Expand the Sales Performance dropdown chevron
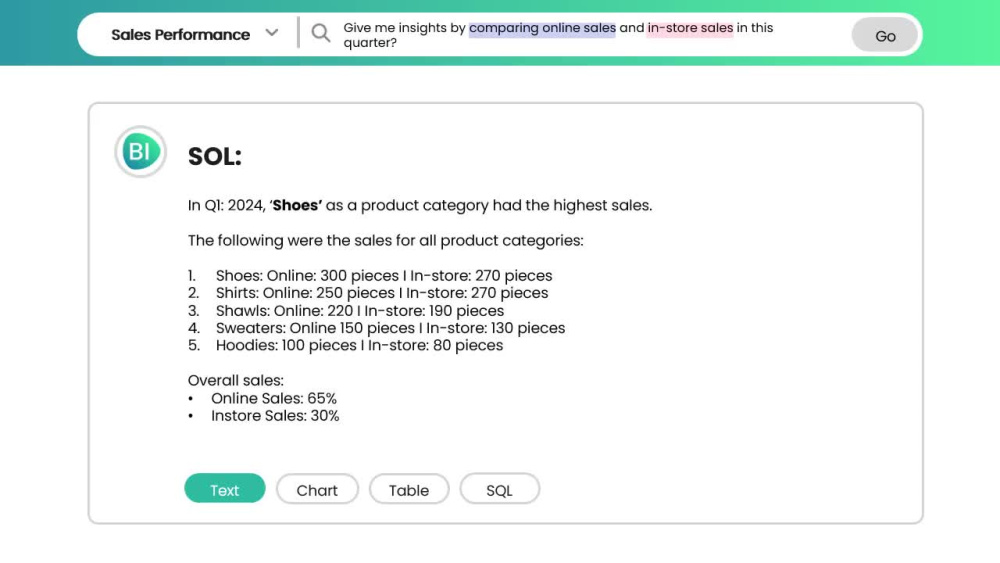Image resolution: width=1000 pixels, height=563 pixels. [x=272, y=33]
